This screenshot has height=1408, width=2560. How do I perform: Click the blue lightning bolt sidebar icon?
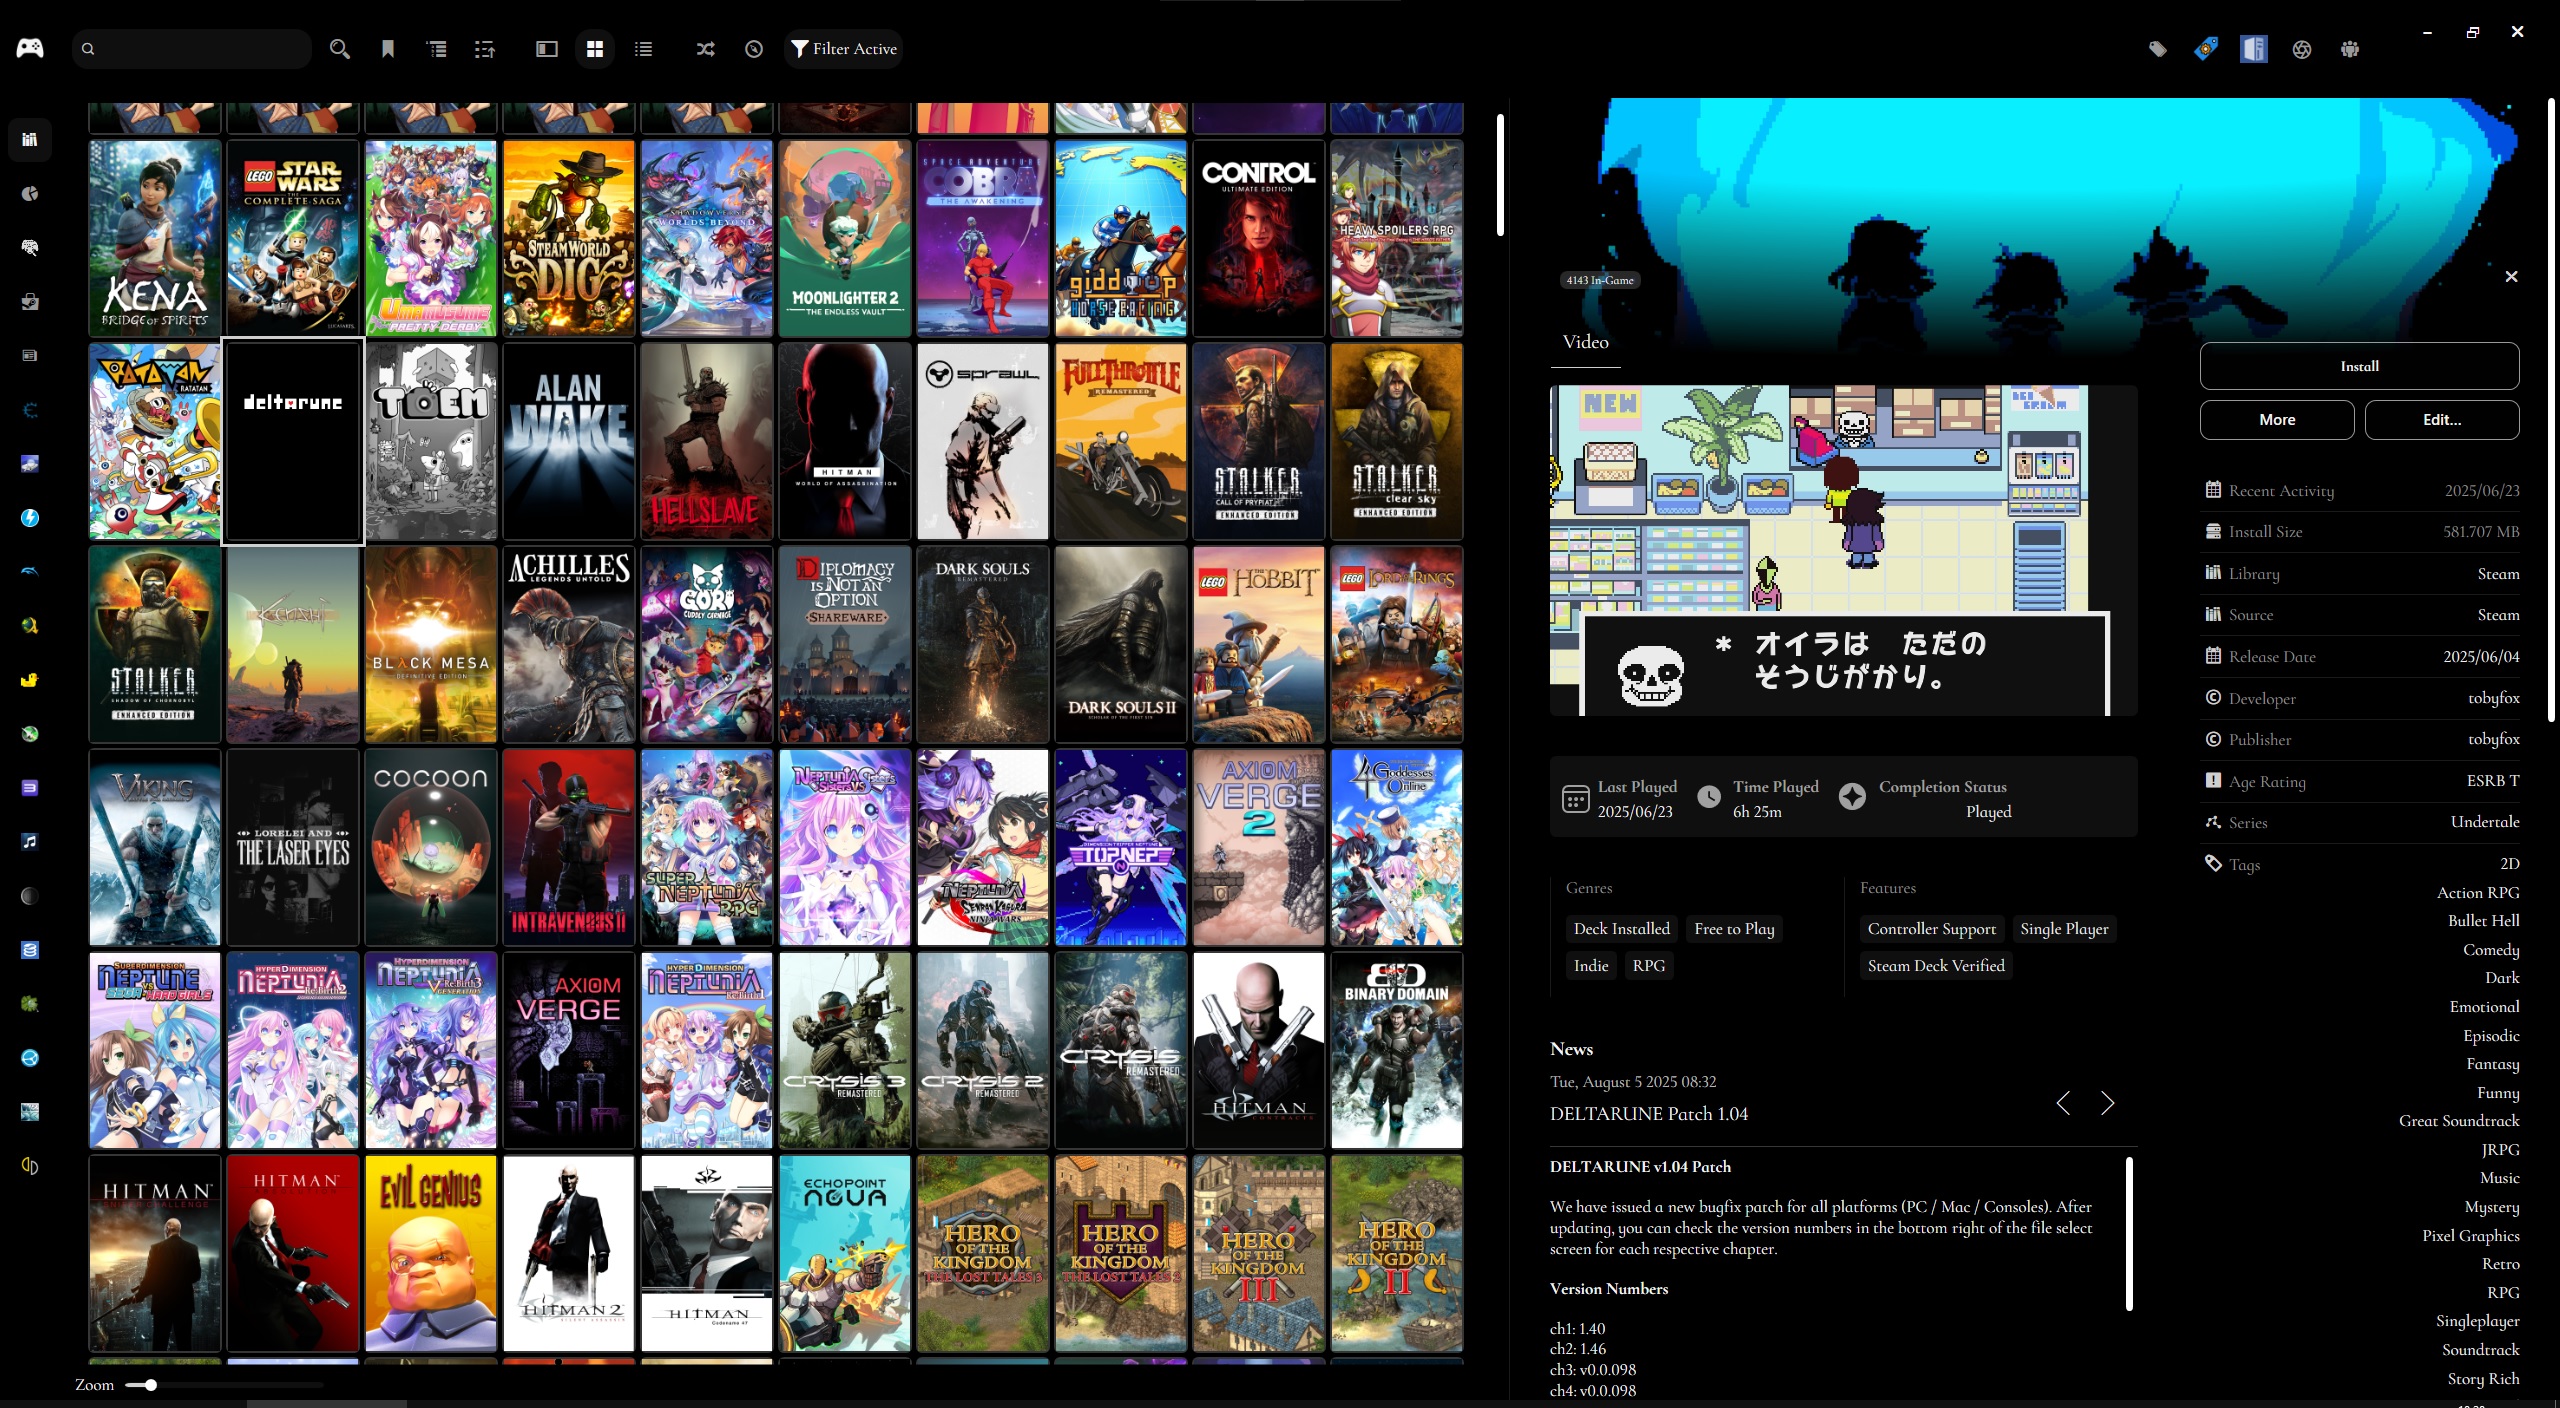point(30,517)
